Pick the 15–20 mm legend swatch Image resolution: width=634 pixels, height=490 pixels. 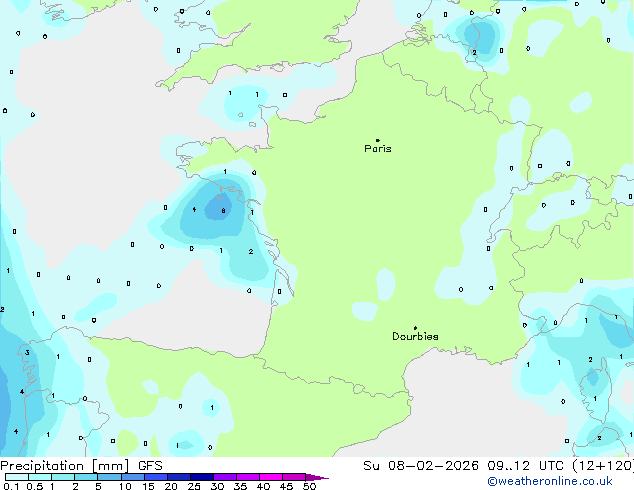pos(155,477)
